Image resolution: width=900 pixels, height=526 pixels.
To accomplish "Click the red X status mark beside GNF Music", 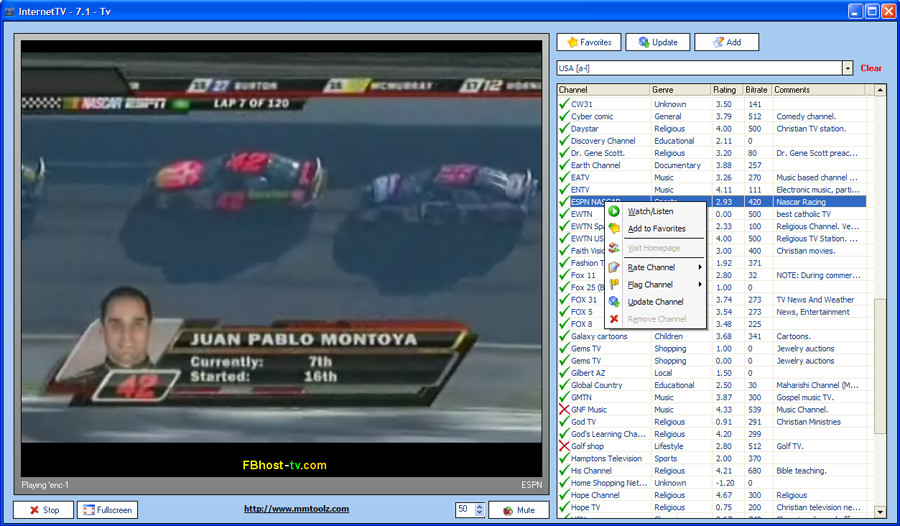I will click(564, 409).
